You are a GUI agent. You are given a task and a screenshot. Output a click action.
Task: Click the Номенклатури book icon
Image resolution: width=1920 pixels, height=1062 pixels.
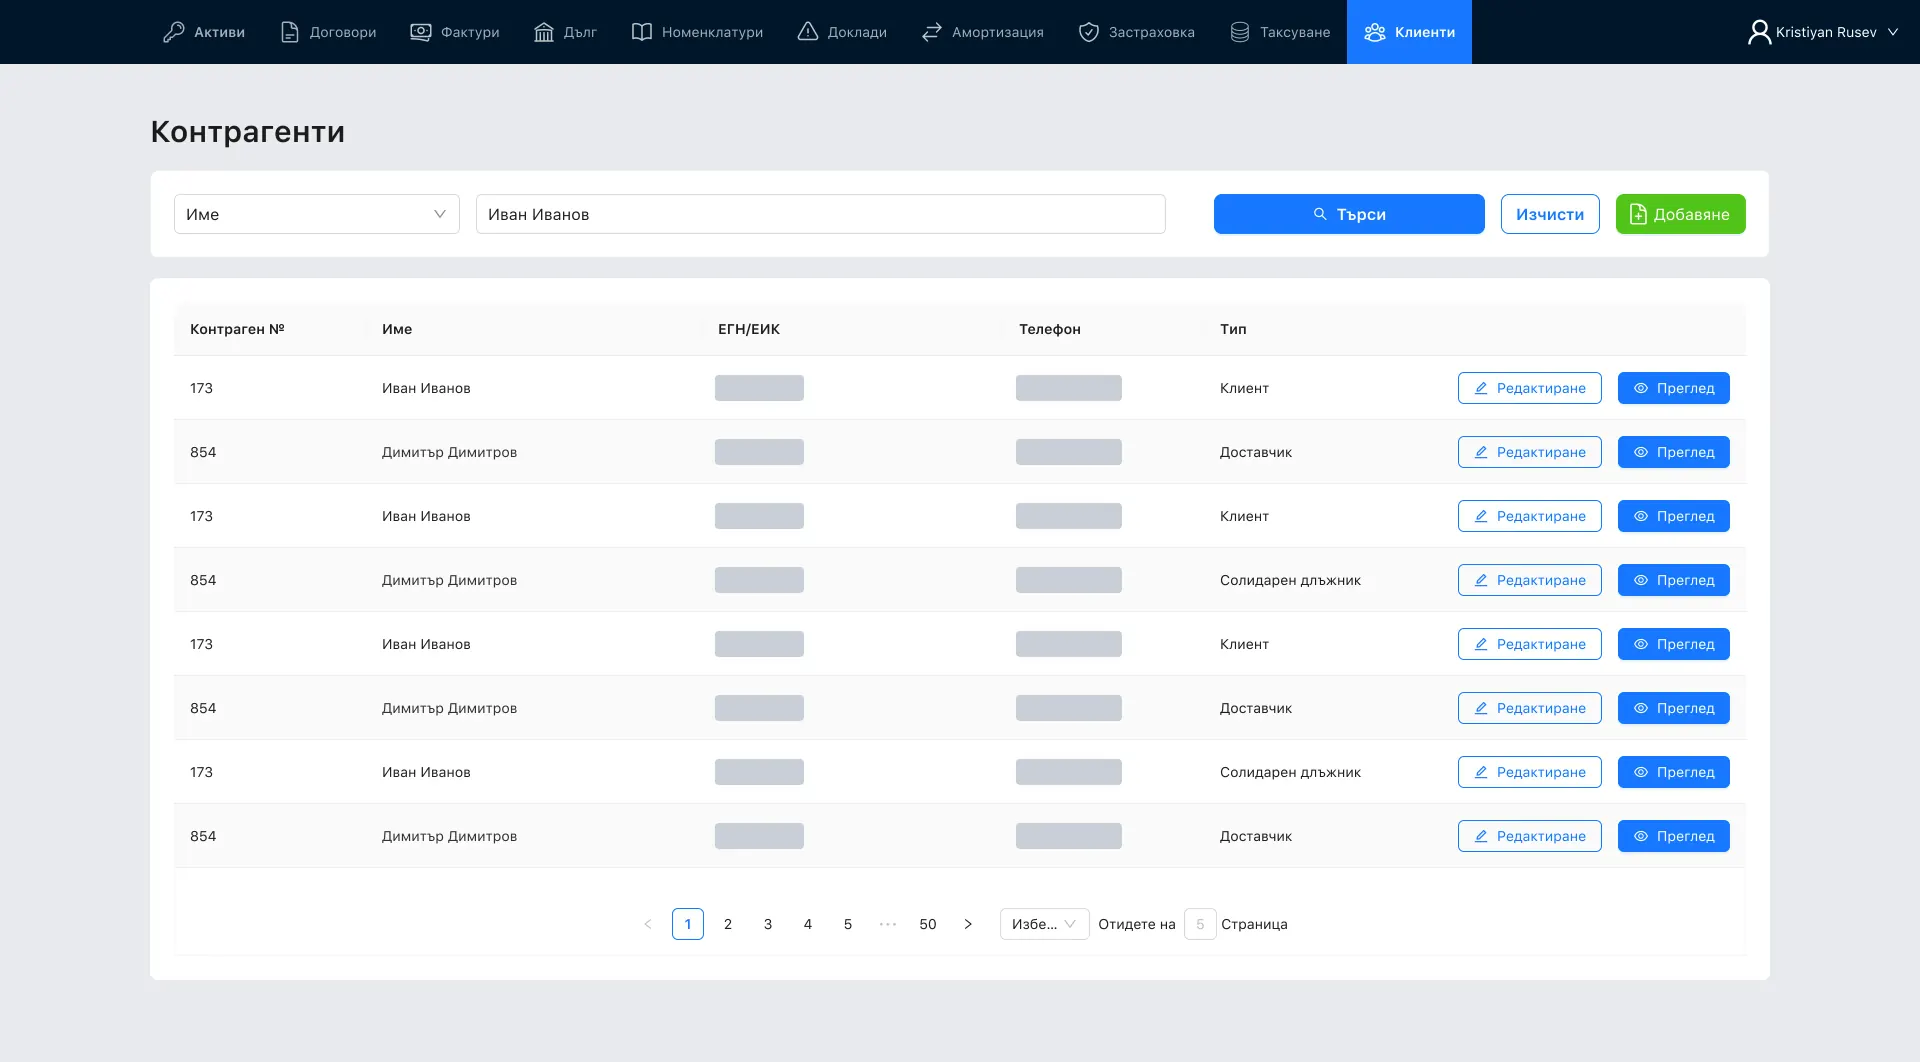[642, 32]
